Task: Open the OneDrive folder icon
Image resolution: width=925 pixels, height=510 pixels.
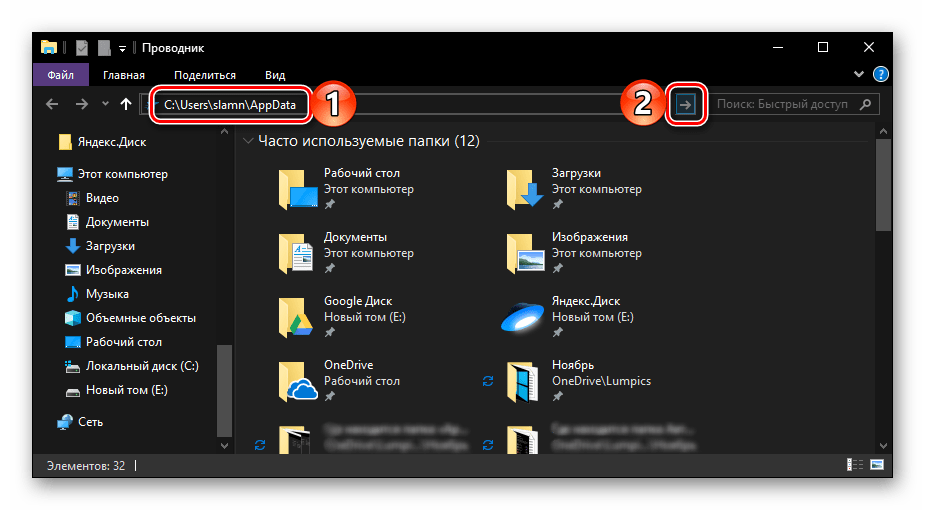Action: point(296,382)
